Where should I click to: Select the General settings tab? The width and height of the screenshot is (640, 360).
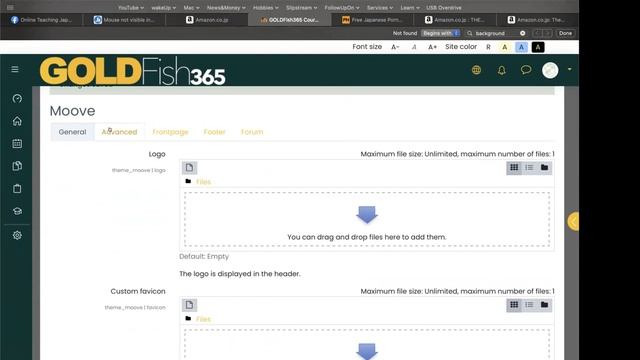tap(72, 132)
